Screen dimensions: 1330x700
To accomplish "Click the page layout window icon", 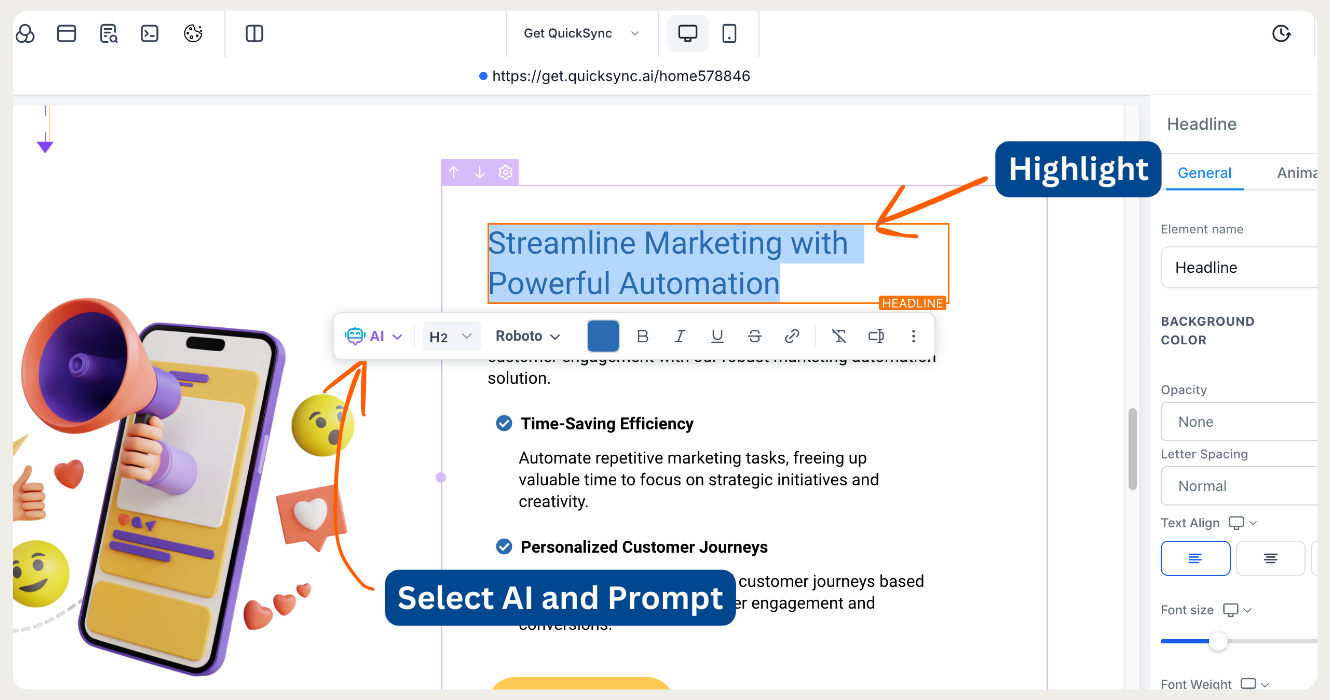I will (67, 34).
